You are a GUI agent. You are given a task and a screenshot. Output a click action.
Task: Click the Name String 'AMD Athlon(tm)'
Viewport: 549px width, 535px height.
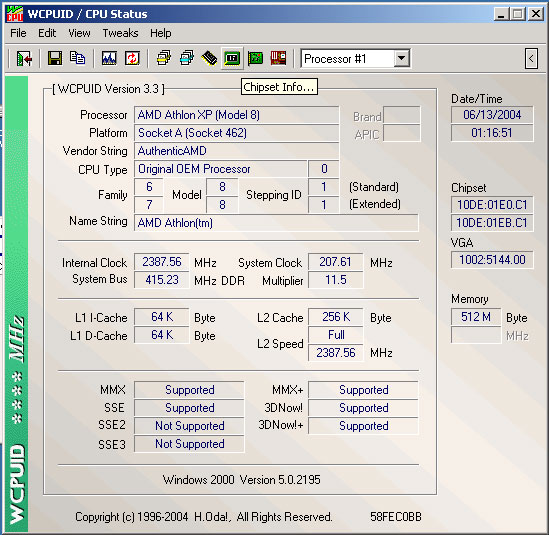[x=276, y=223]
